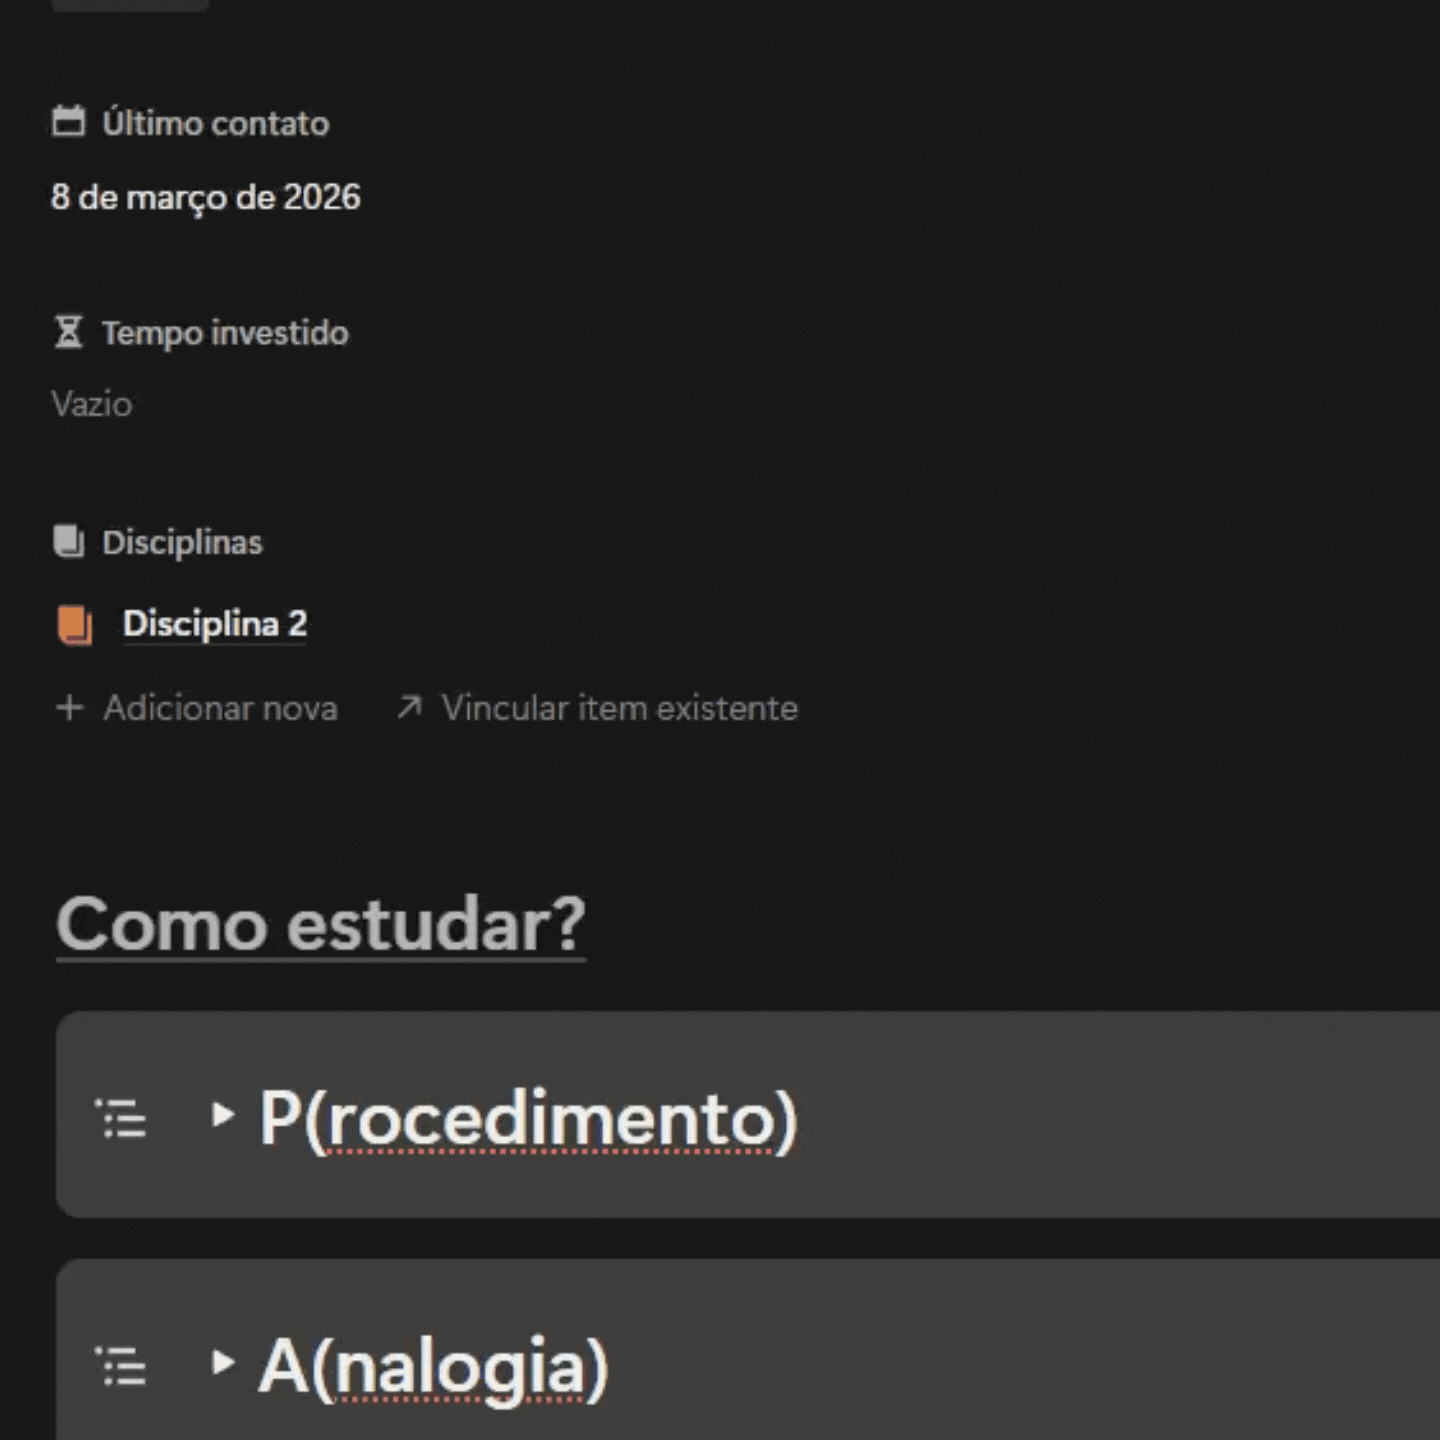Click the list icon in the P(rocedimento) callout
Screen dimensions: 1440x1440
pos(121,1117)
